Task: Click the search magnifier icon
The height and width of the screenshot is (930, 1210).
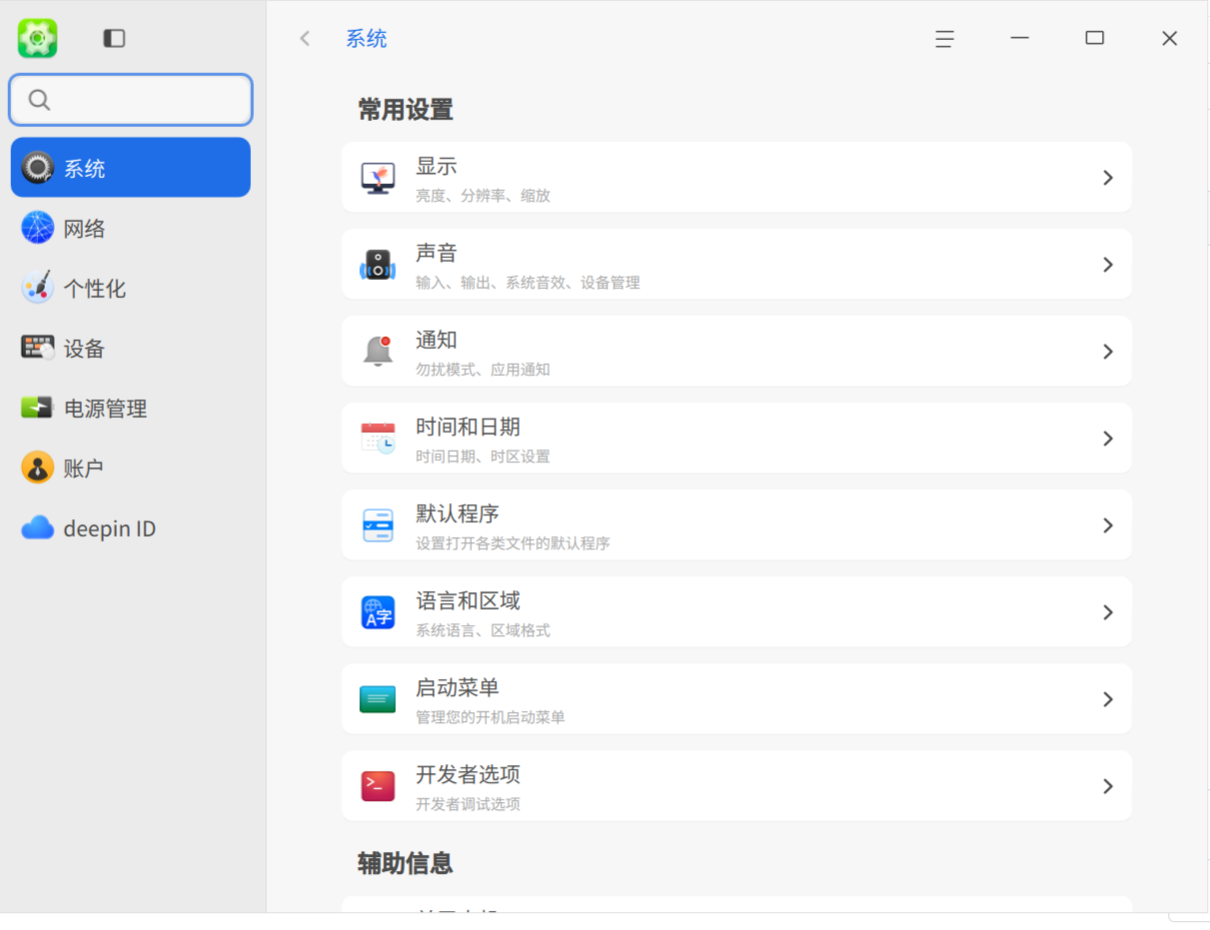Action: [x=39, y=100]
